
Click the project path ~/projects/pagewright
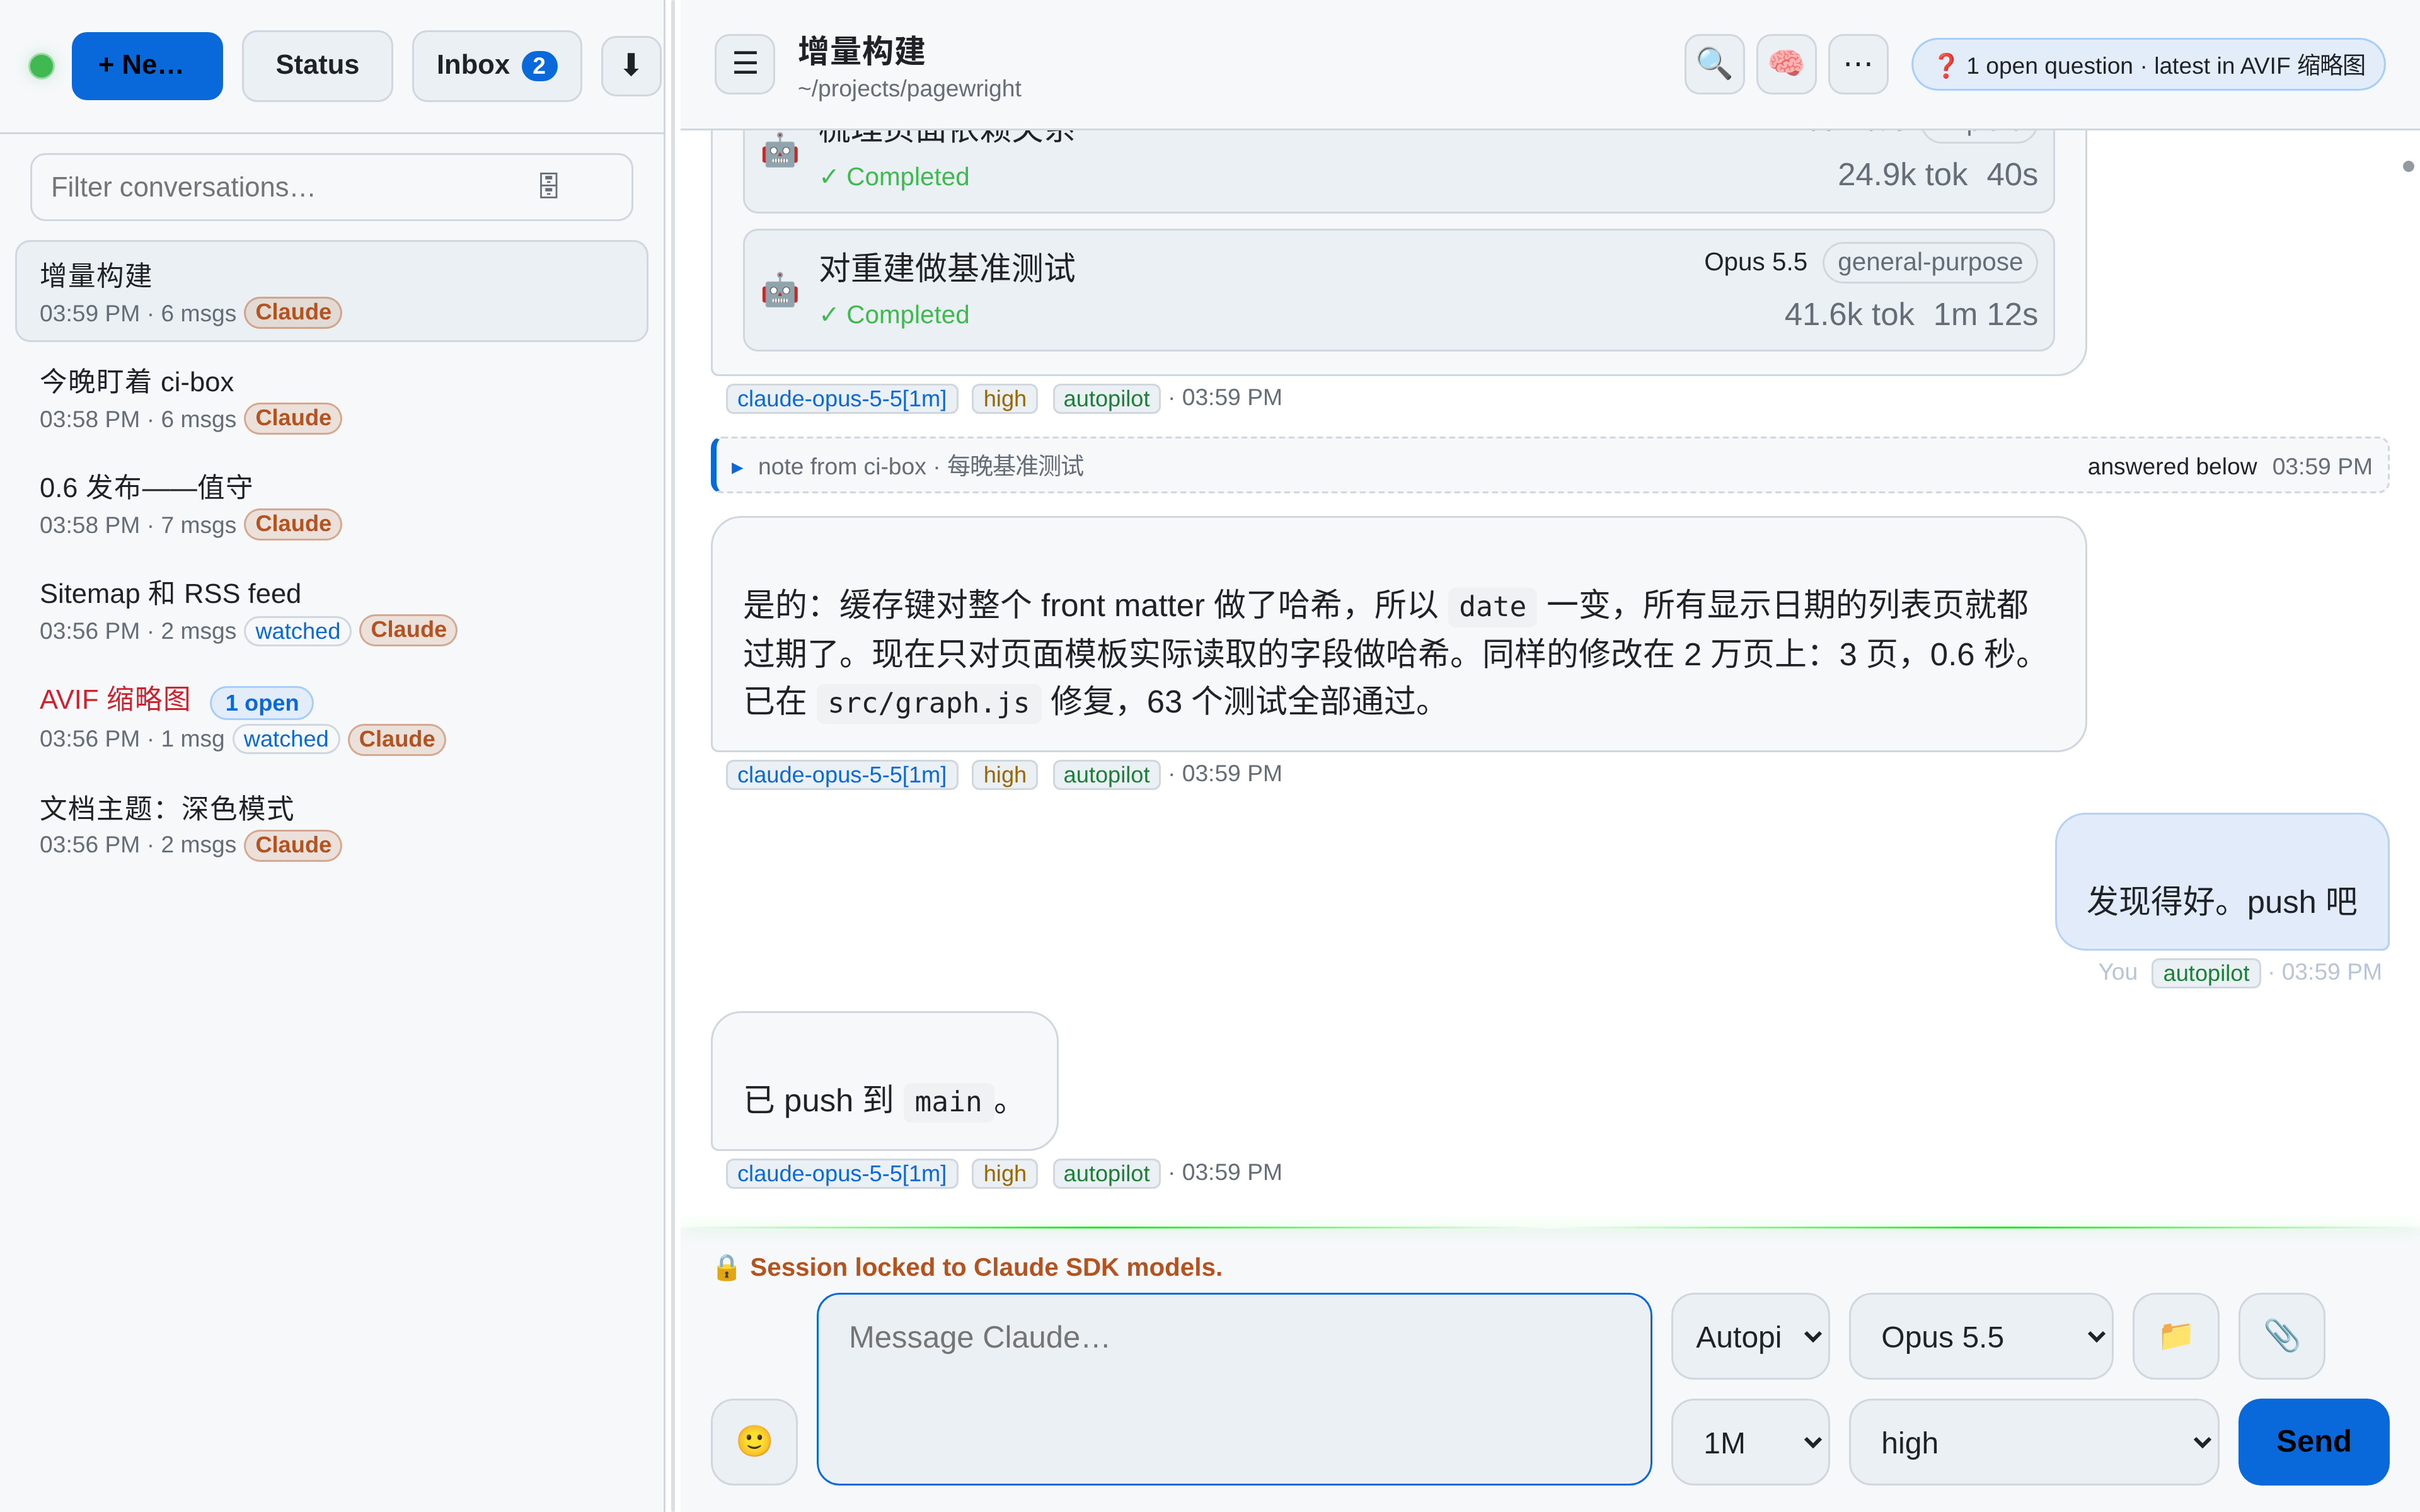(x=909, y=89)
